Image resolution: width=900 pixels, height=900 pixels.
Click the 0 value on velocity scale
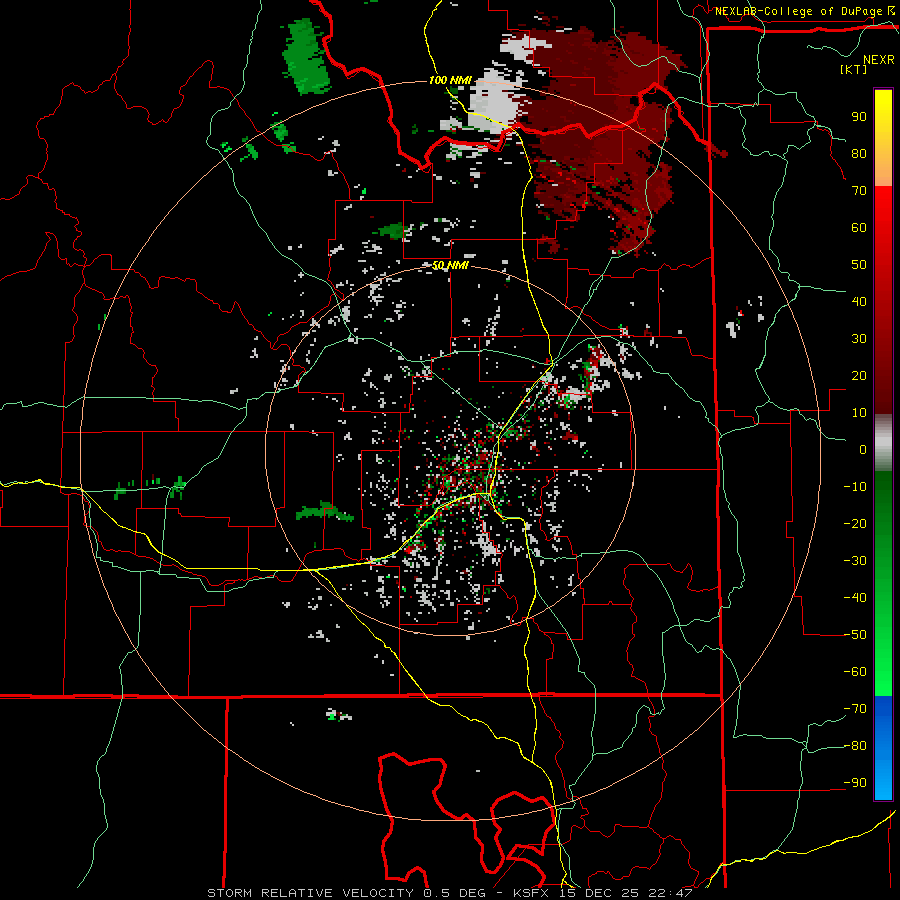click(863, 450)
